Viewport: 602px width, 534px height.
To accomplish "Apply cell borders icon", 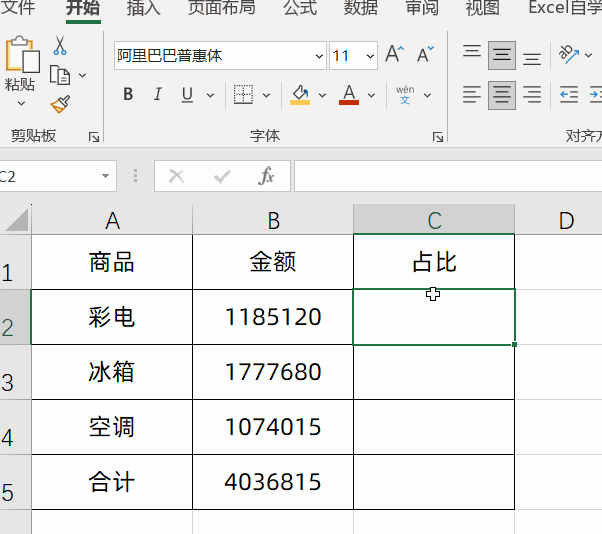I will tap(243, 94).
